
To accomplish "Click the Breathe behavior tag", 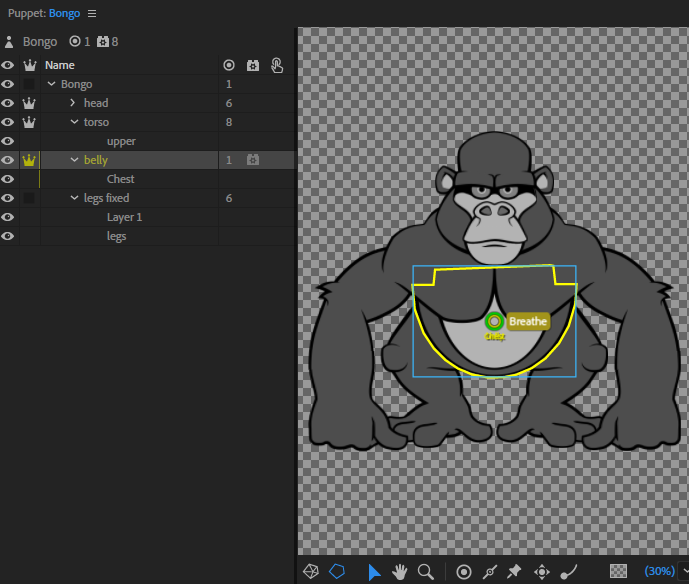I will (x=528, y=321).
